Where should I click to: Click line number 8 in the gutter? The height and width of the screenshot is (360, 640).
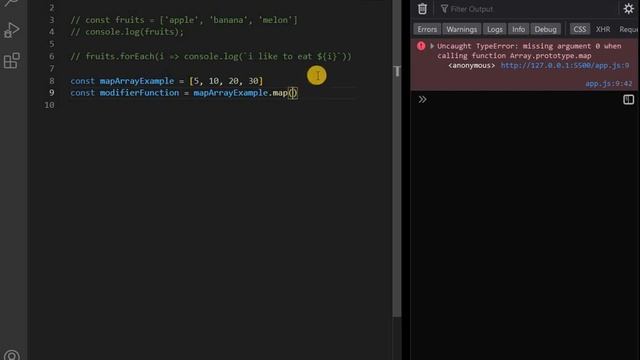tap(51, 81)
